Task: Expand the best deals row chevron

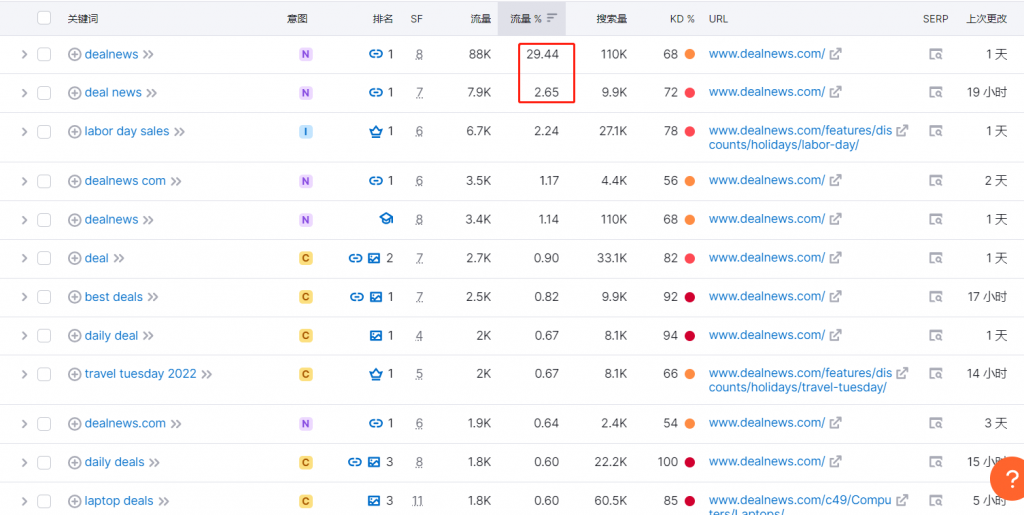Action: [x=24, y=297]
